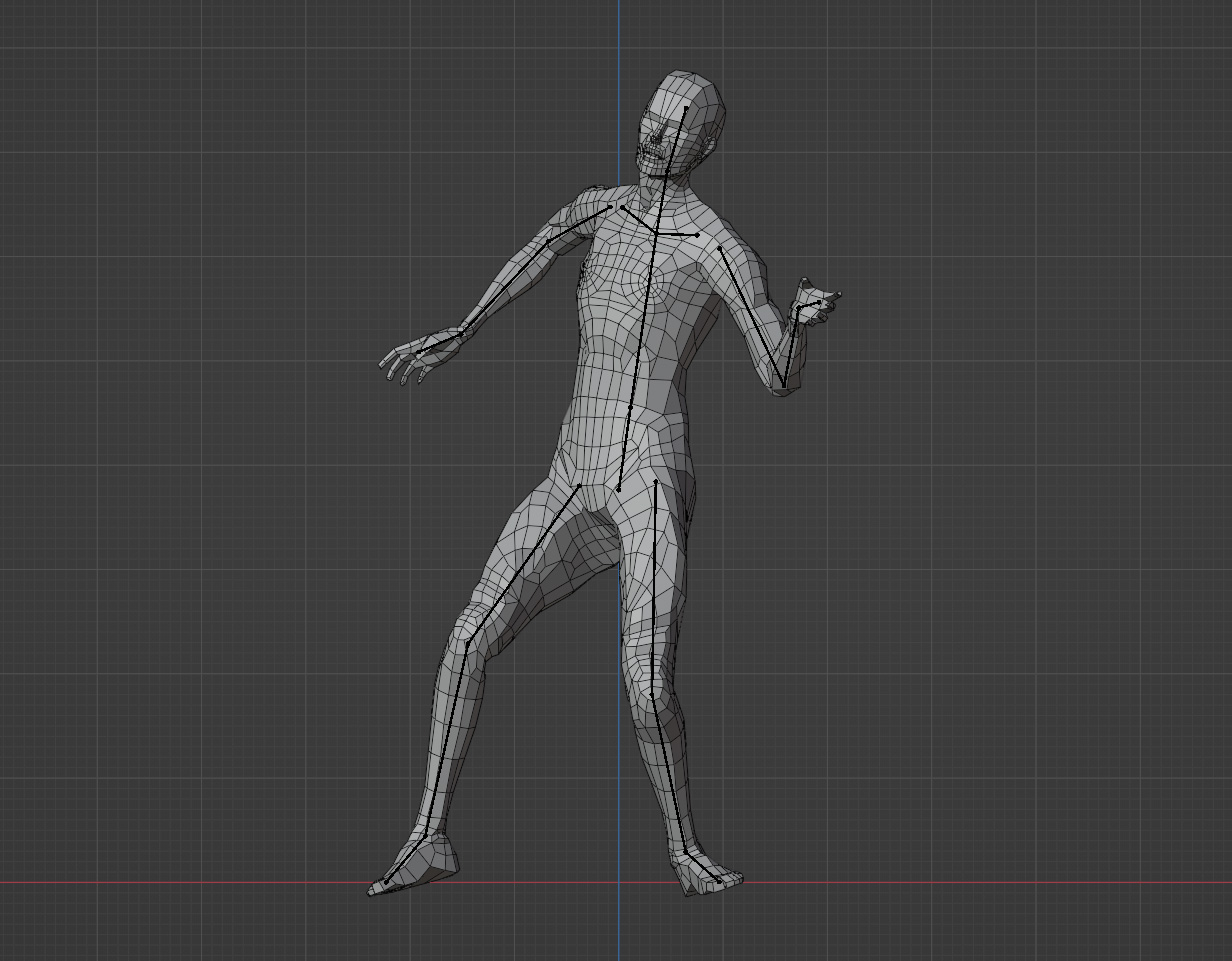Click the shin bone of the outstretched leg
This screenshot has width=1232, height=961.
coord(447,738)
